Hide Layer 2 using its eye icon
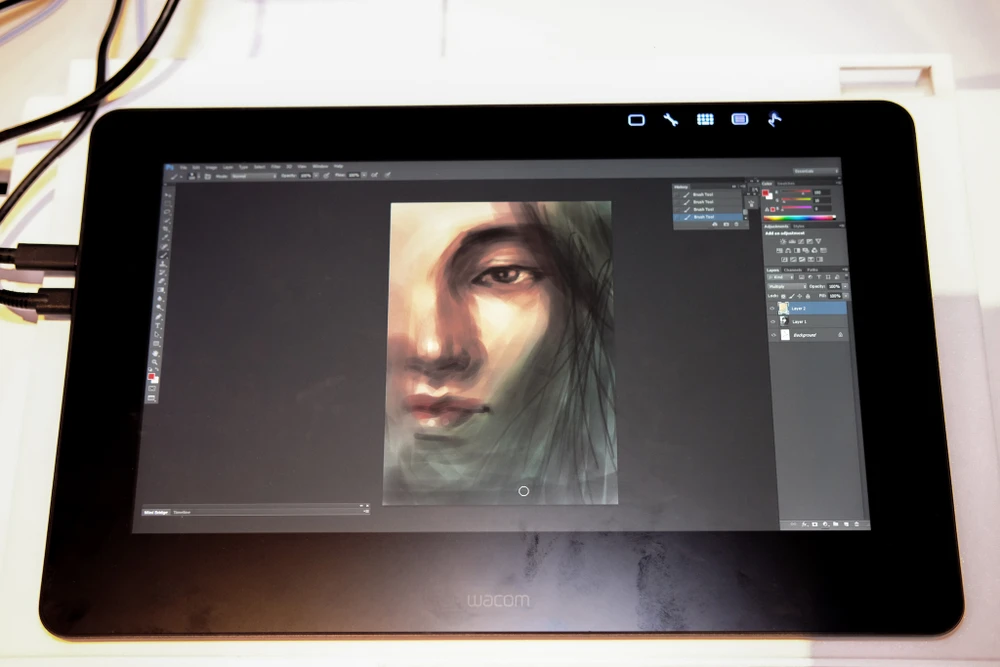This screenshot has height=667, width=1000. pos(772,309)
